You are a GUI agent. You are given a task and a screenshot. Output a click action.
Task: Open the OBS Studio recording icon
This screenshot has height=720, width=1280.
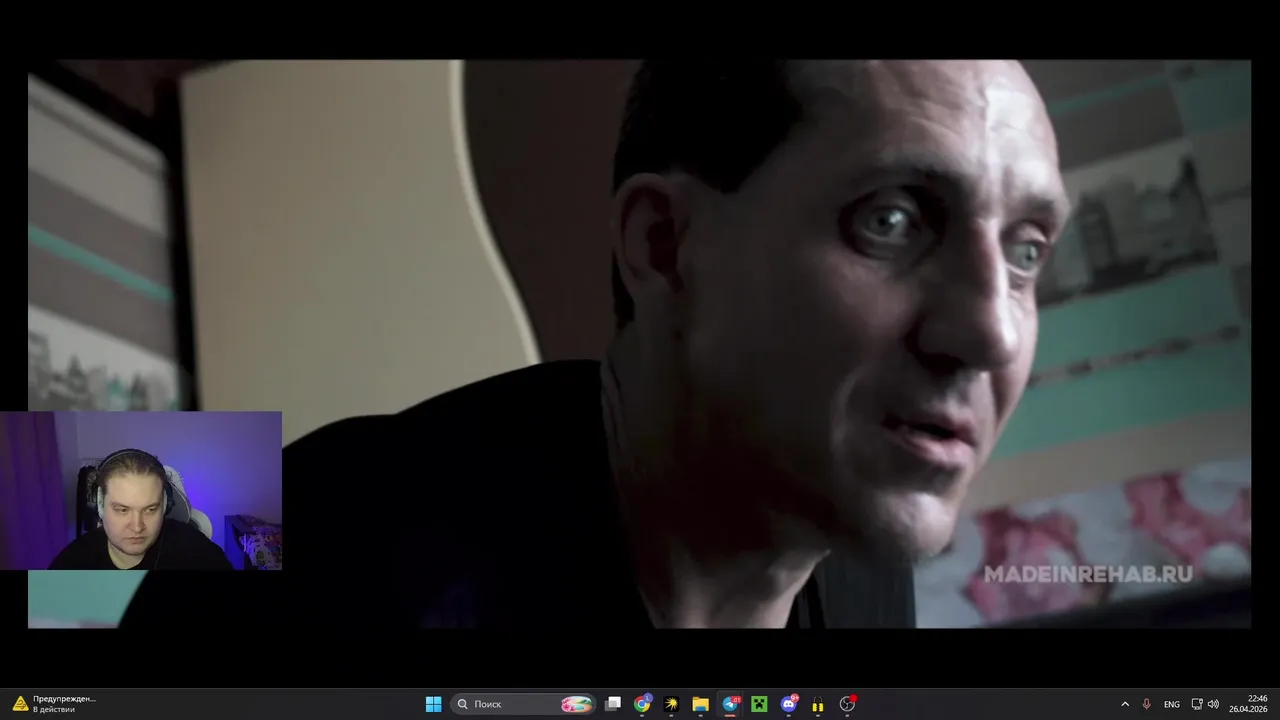point(847,704)
